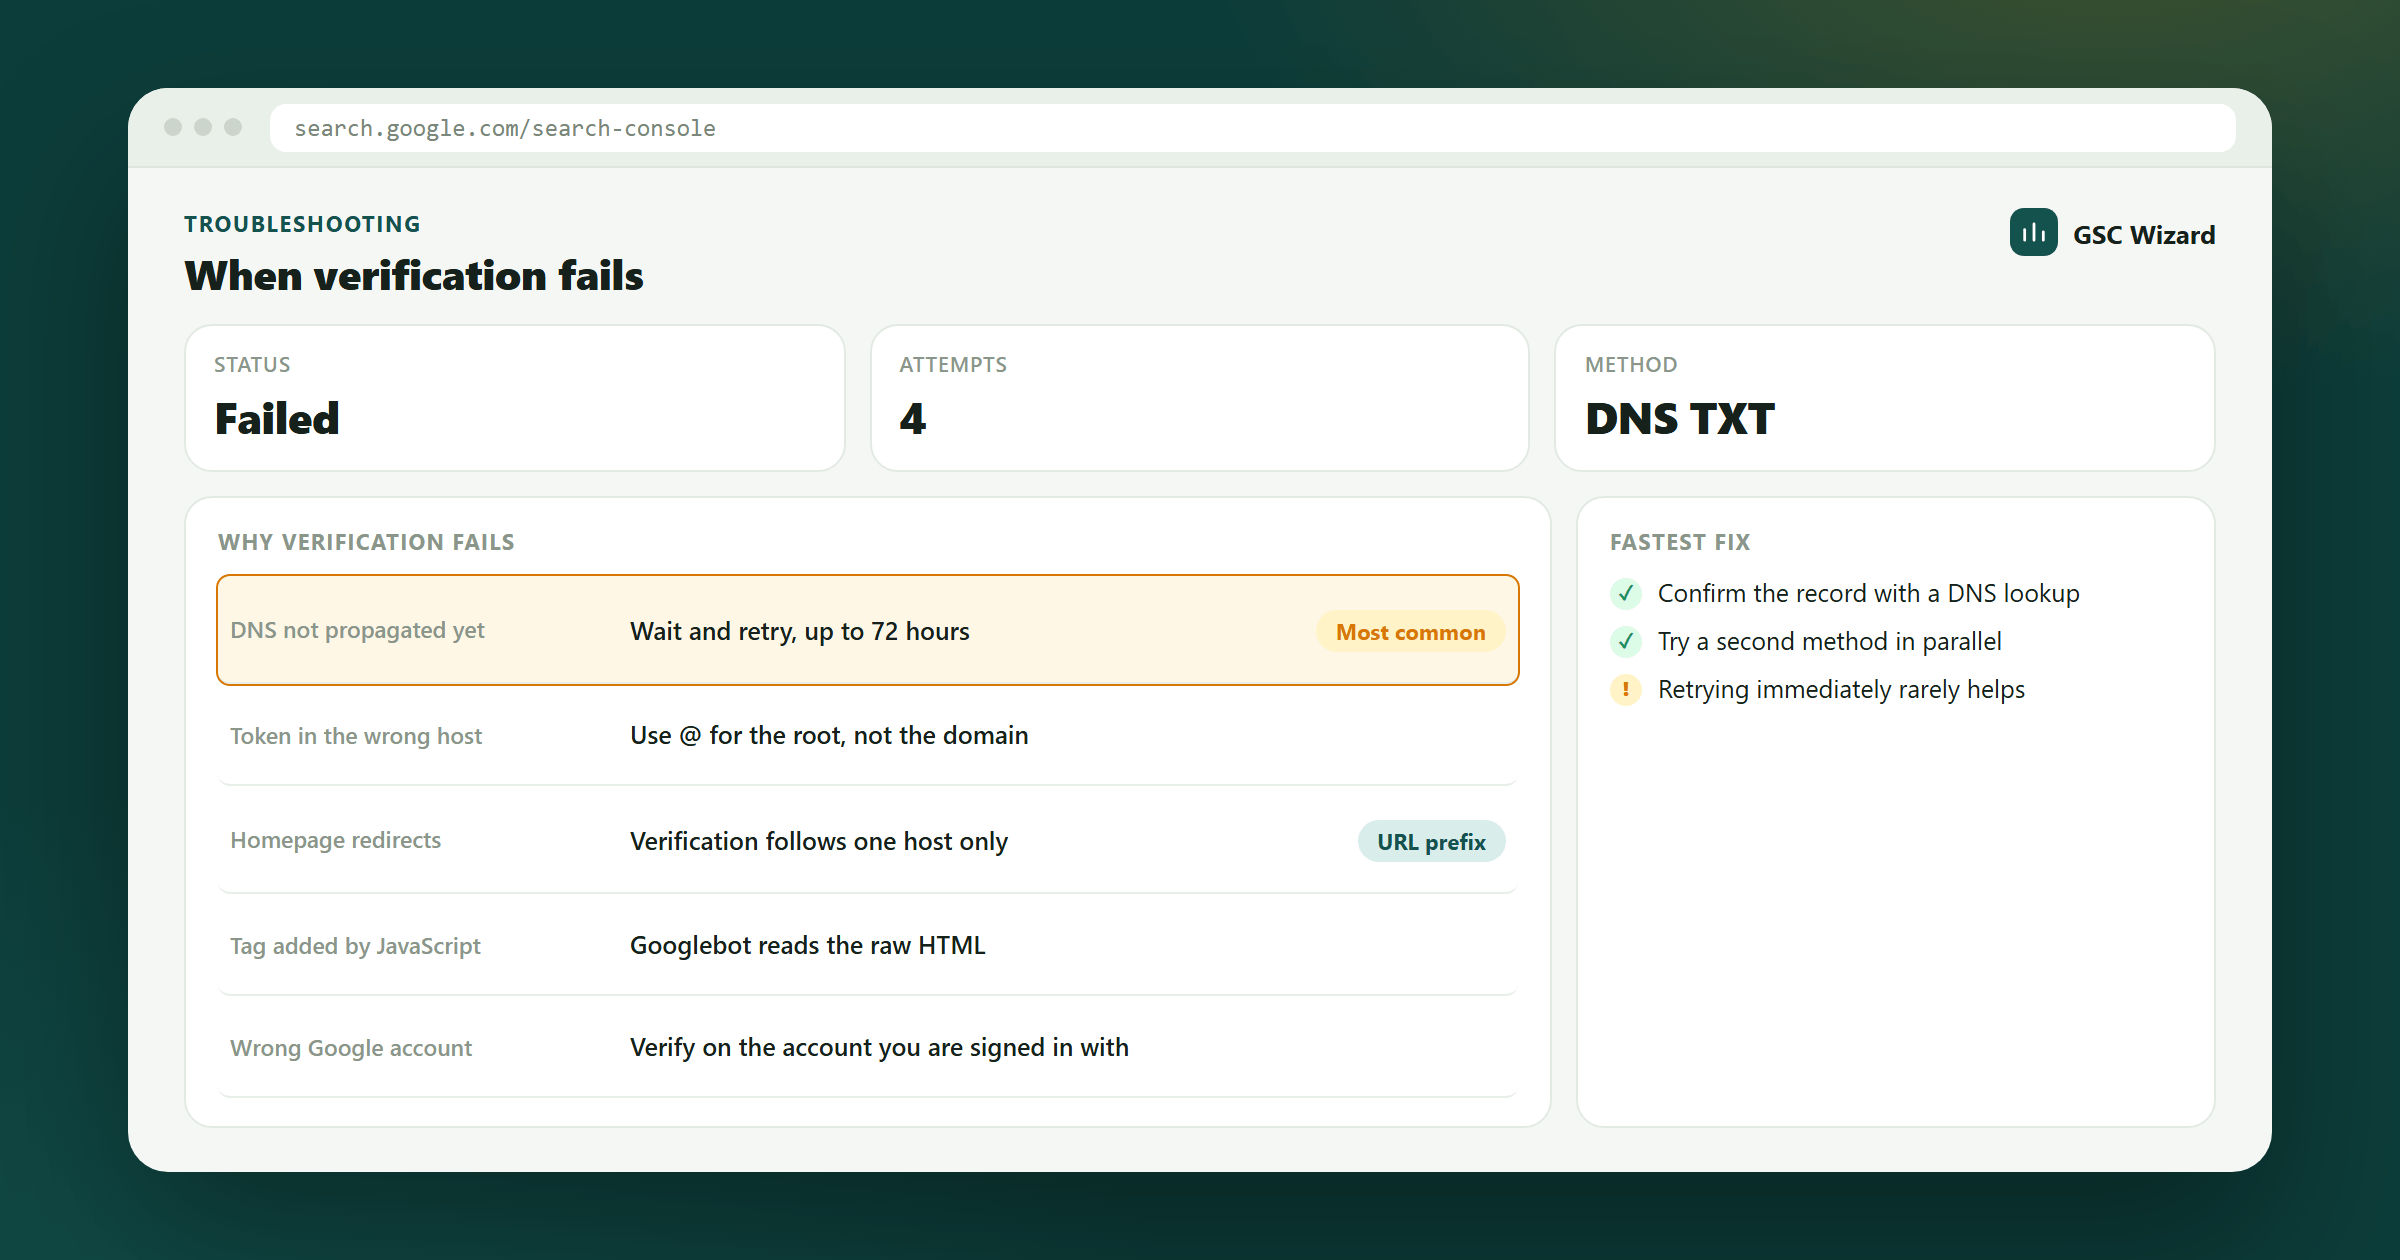Image resolution: width=2400 pixels, height=1260 pixels.
Task: Click 'Retrying immediately rarely helps' text
Action: [x=1841, y=690]
